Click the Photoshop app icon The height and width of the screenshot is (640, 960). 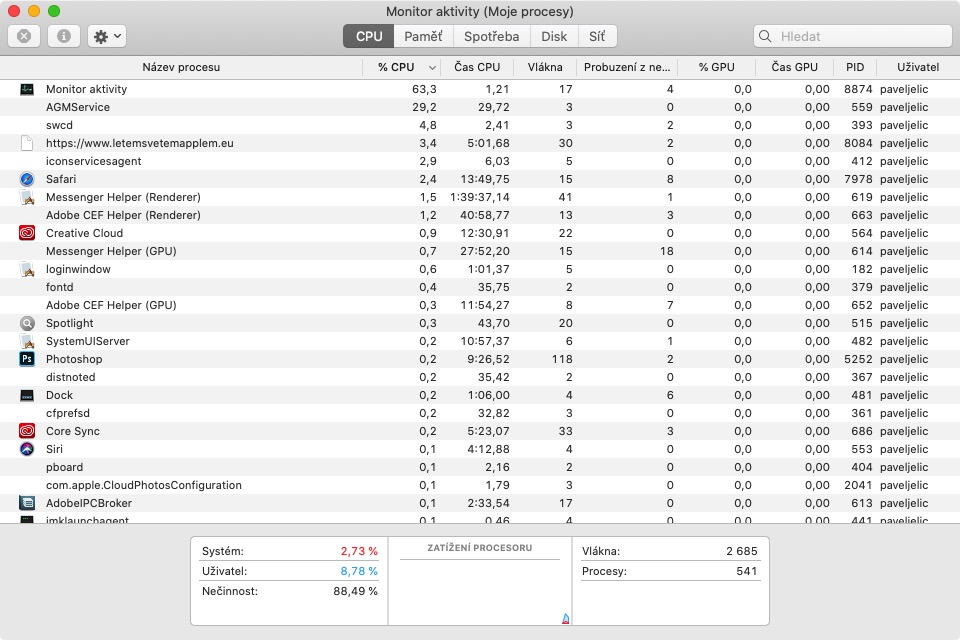click(27, 359)
